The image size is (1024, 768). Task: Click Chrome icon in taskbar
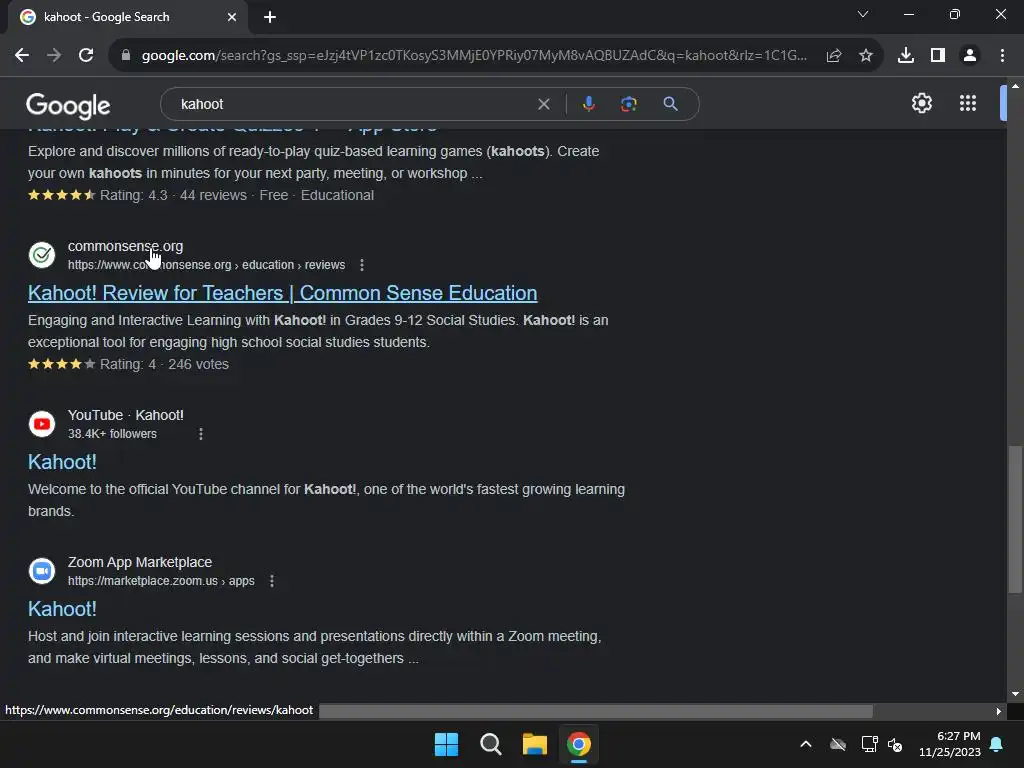[x=579, y=744]
